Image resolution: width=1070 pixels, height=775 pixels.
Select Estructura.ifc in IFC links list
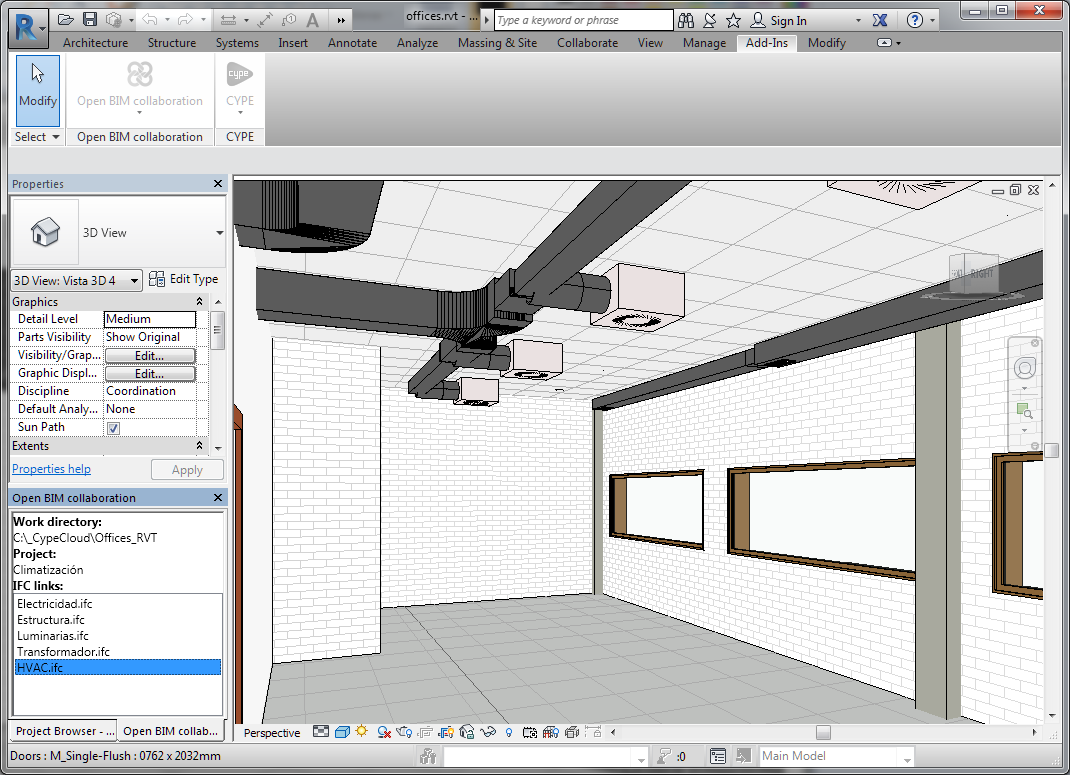51,620
